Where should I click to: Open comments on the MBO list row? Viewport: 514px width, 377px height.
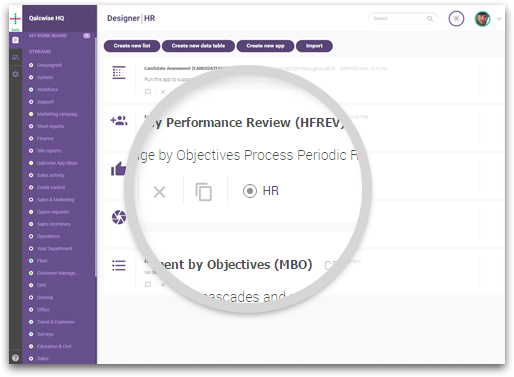point(148,284)
